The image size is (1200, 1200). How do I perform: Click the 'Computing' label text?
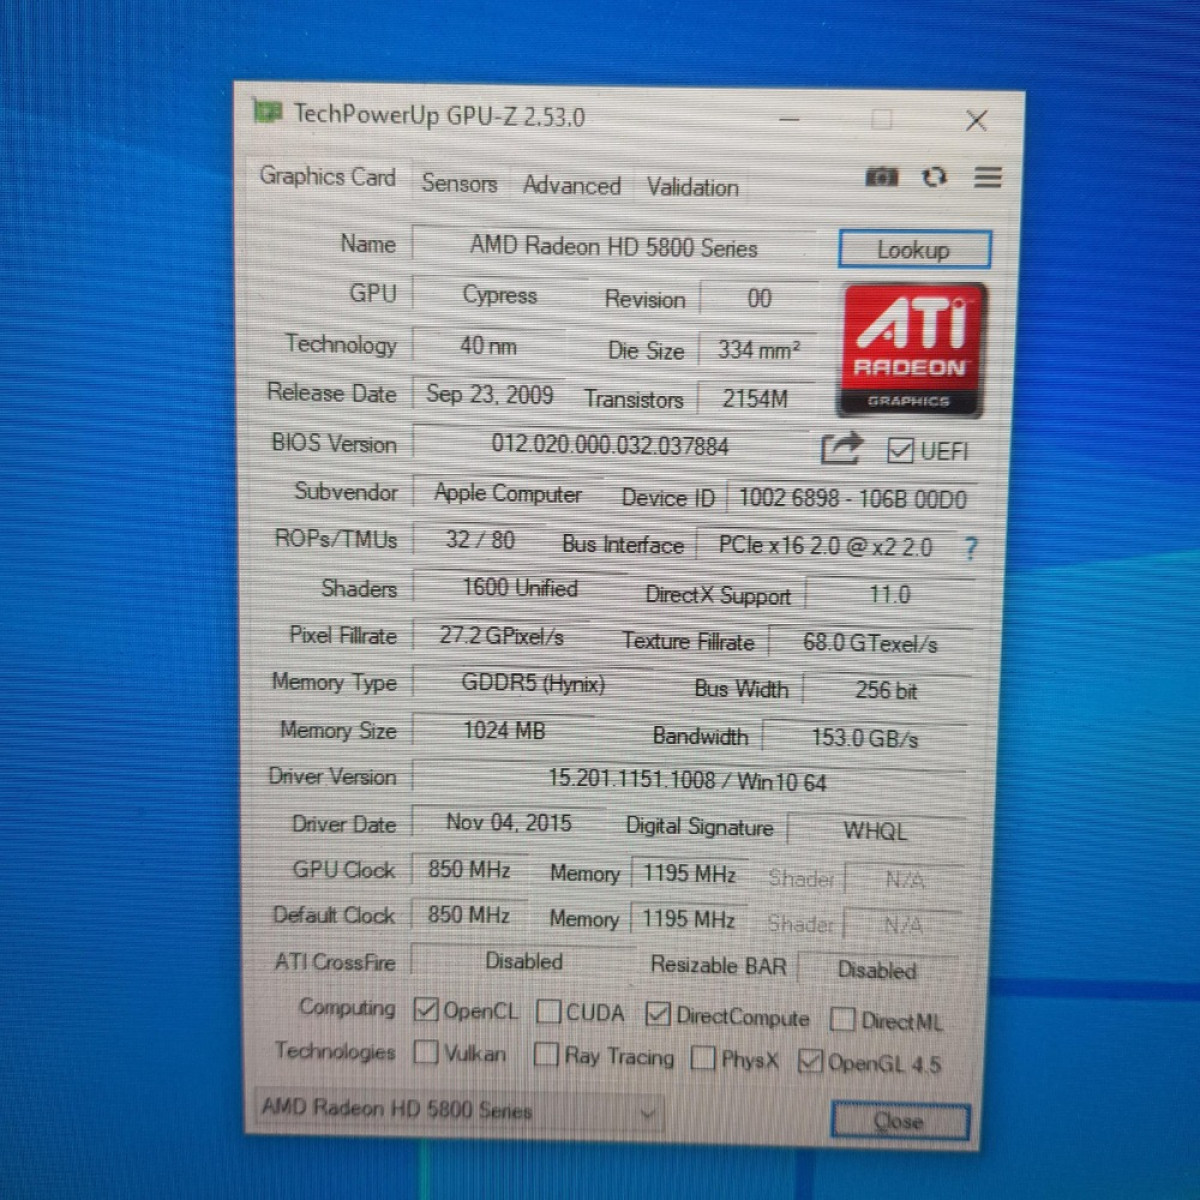(347, 1007)
